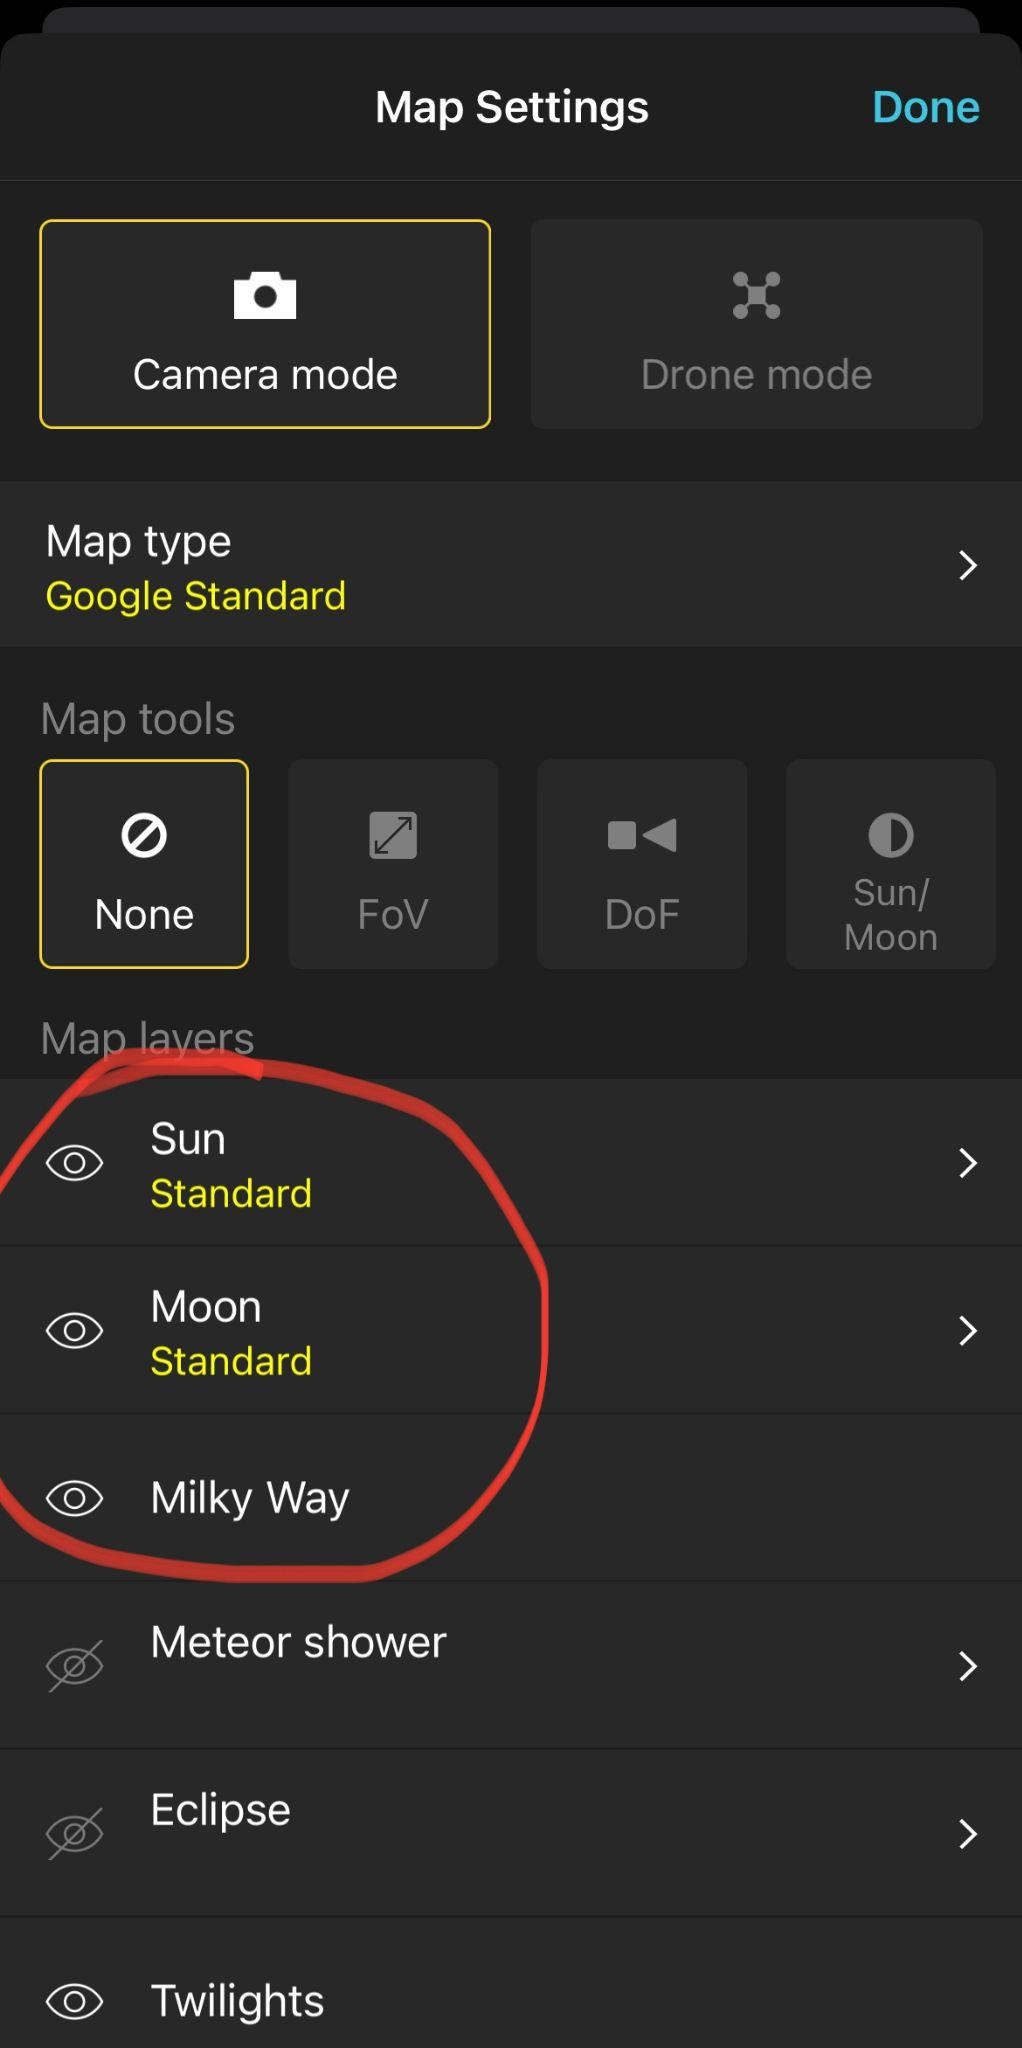
Task: Click the Google Standard map type text
Action: coord(196,596)
